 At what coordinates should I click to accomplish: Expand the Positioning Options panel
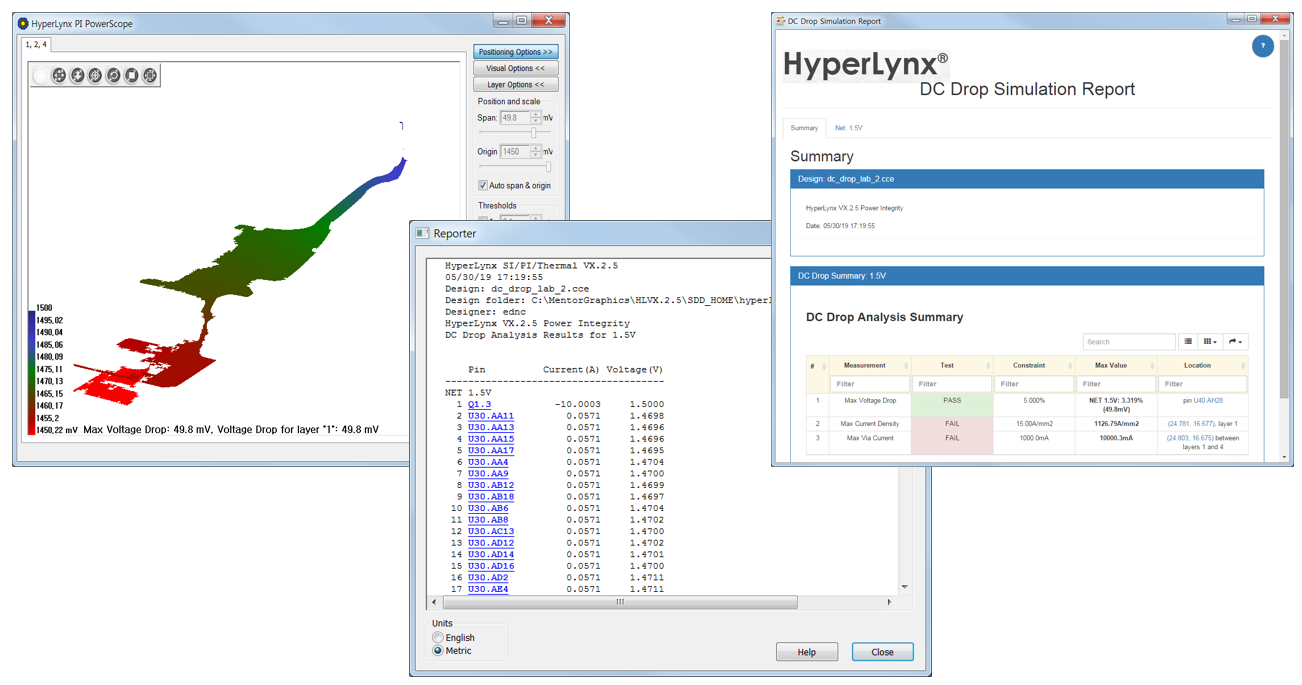(x=515, y=52)
